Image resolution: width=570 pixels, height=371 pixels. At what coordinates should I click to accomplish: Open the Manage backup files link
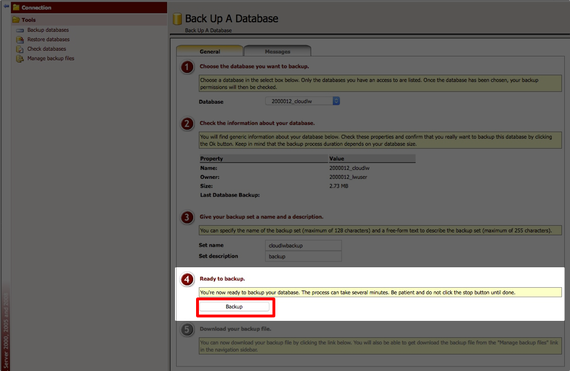51,58
